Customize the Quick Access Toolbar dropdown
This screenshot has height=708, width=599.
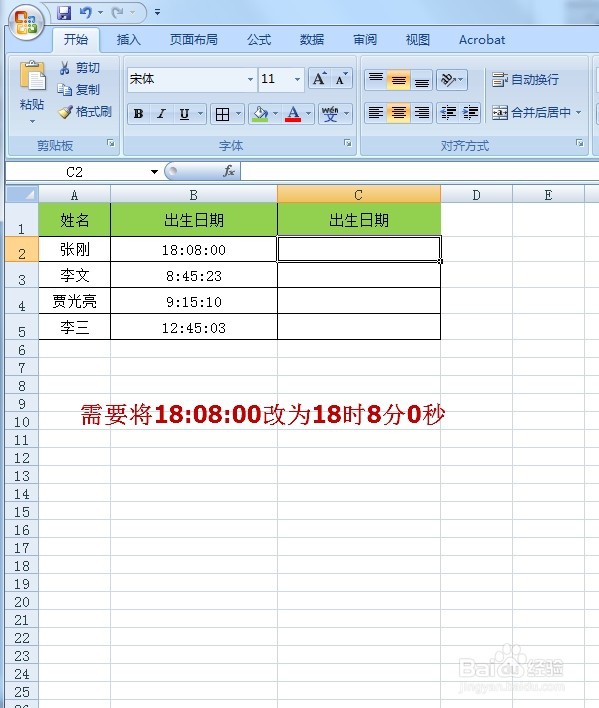tap(157, 13)
